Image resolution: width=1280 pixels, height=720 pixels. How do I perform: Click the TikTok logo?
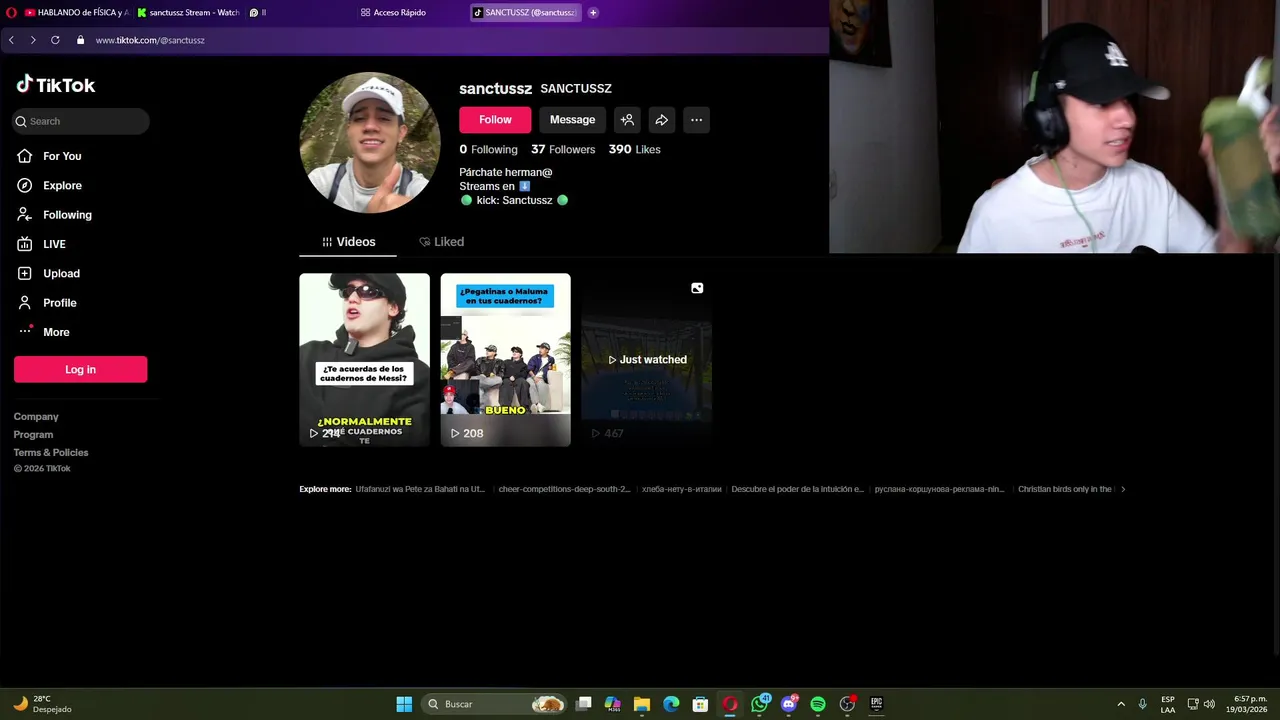click(x=56, y=85)
